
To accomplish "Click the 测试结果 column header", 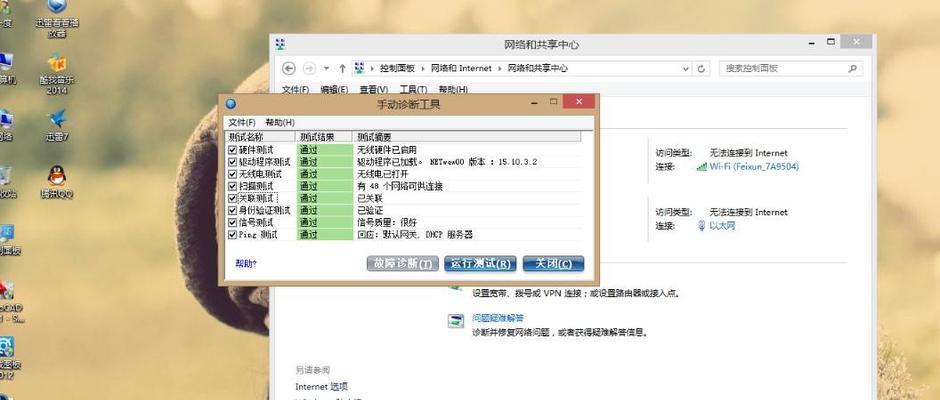I will coord(324,137).
